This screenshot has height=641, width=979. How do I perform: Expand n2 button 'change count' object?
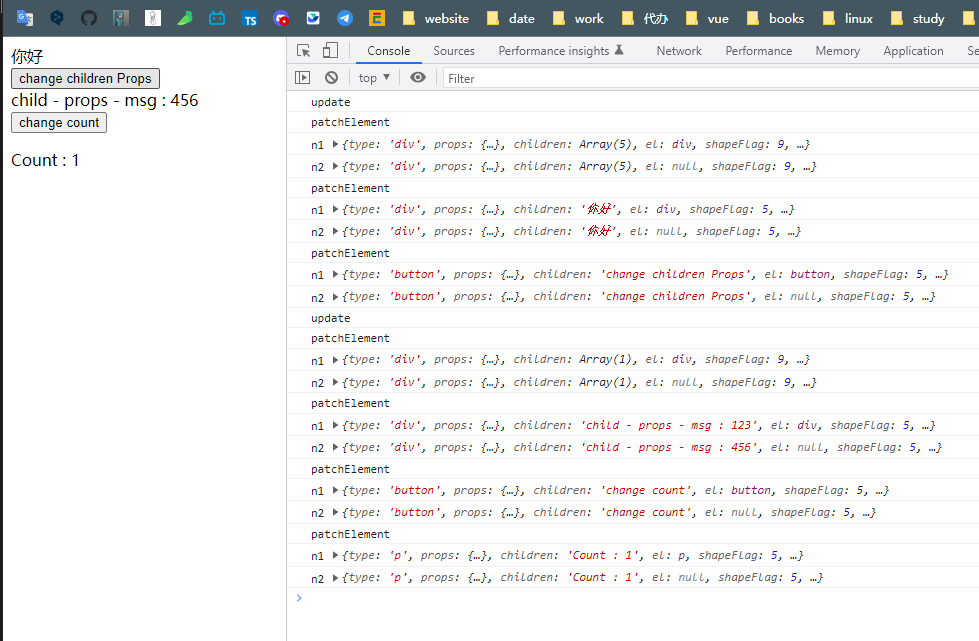click(x=335, y=512)
